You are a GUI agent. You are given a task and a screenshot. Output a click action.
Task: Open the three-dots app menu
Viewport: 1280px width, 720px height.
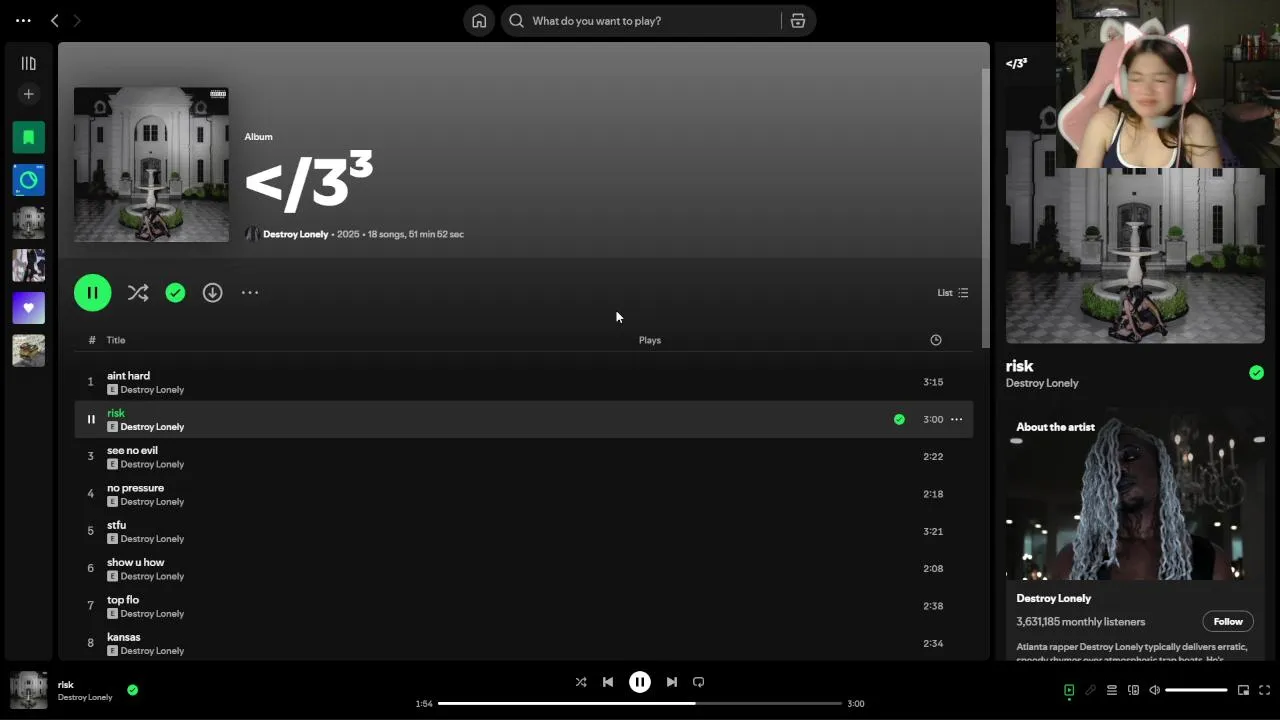pos(23,20)
